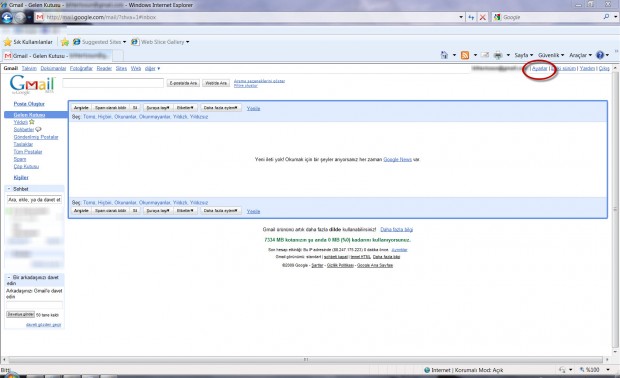Open the Güvenlik menu

(x=551, y=55)
